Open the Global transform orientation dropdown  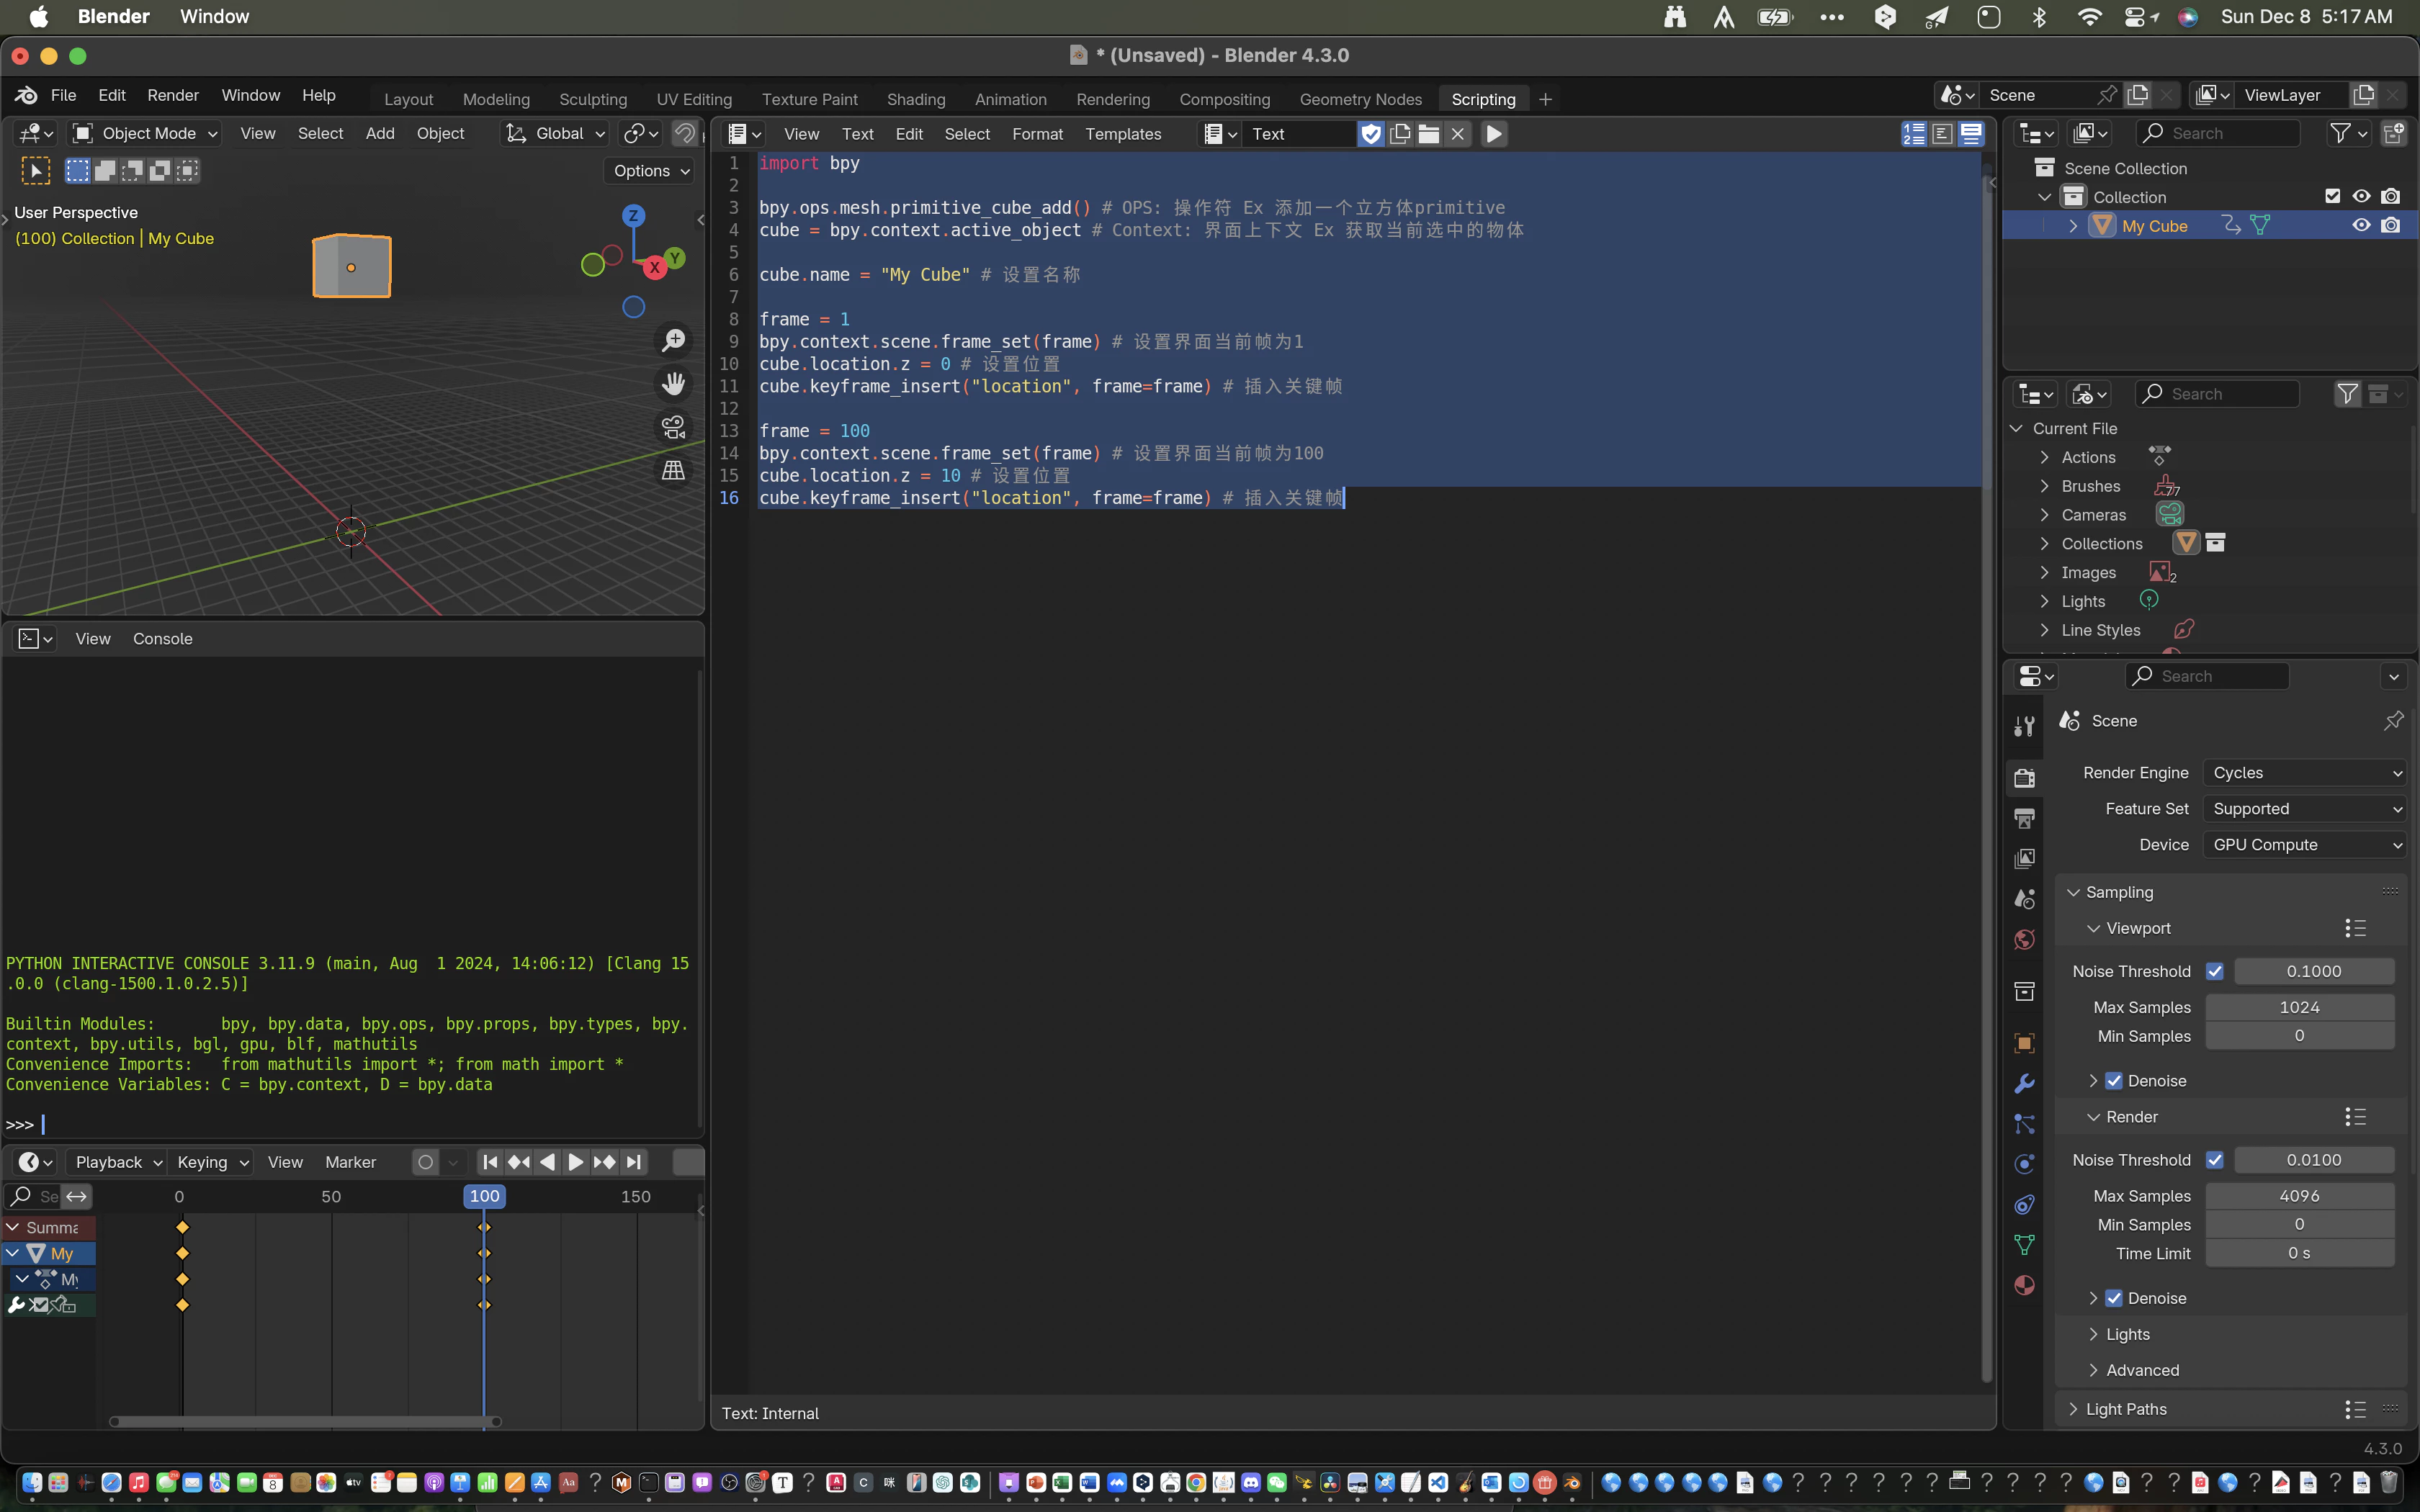556,133
